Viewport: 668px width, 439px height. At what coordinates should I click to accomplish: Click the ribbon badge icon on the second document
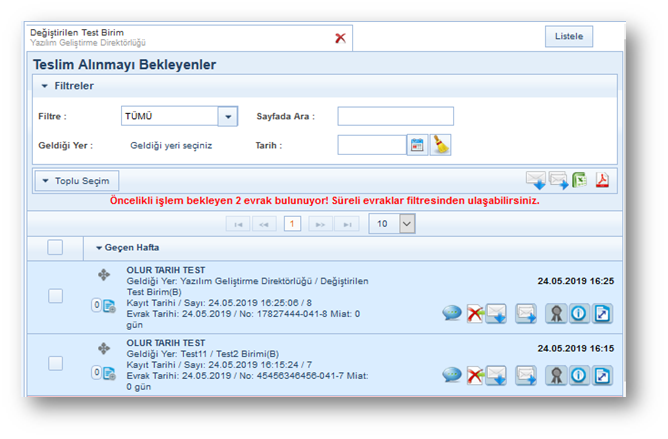pyautogui.click(x=555, y=376)
